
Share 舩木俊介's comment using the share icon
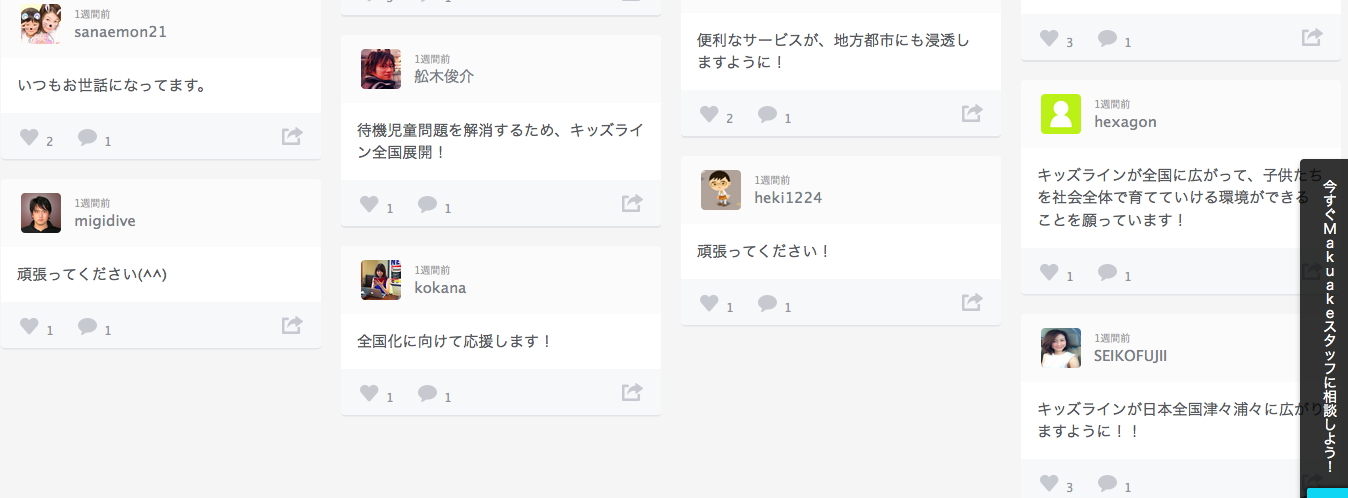(632, 204)
